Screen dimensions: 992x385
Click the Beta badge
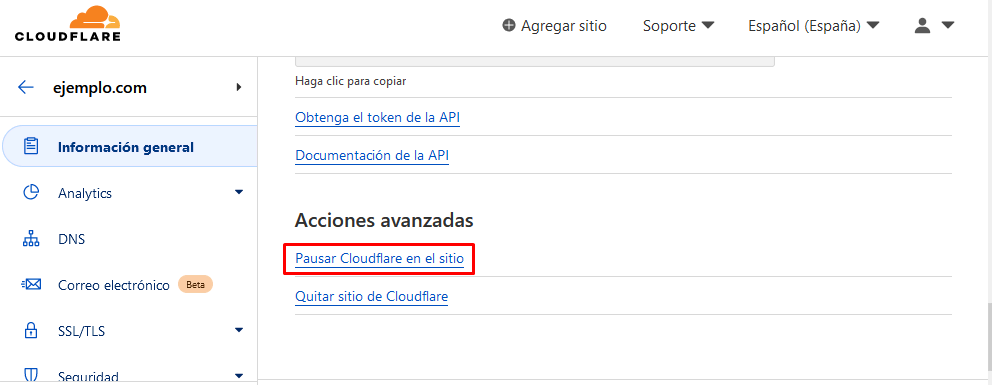tap(195, 284)
